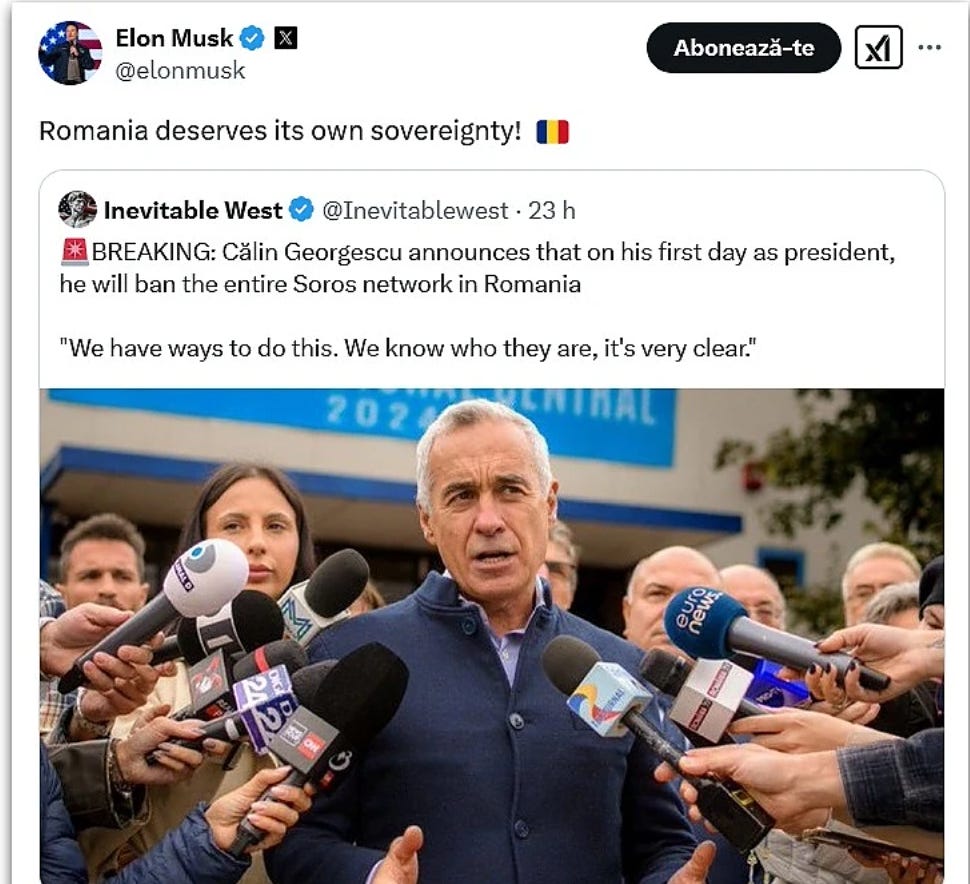Click the 23 h timestamp

pos(552,211)
